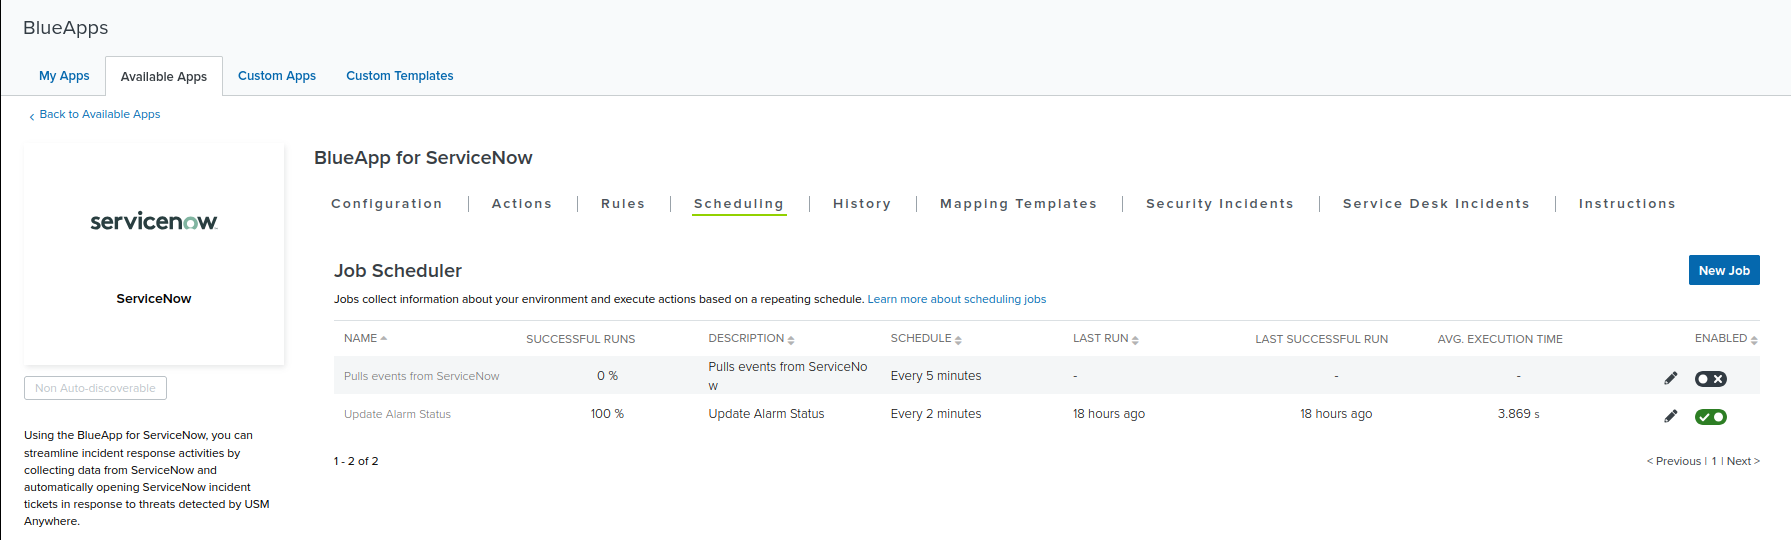This screenshot has height=540, width=1791.
Task: Click the 3.869 s execution time value
Action: point(1518,414)
